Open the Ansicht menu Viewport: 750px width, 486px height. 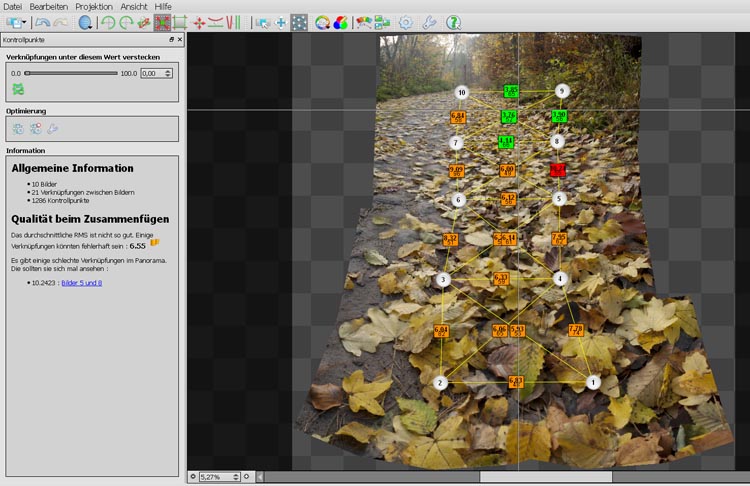pos(134,6)
